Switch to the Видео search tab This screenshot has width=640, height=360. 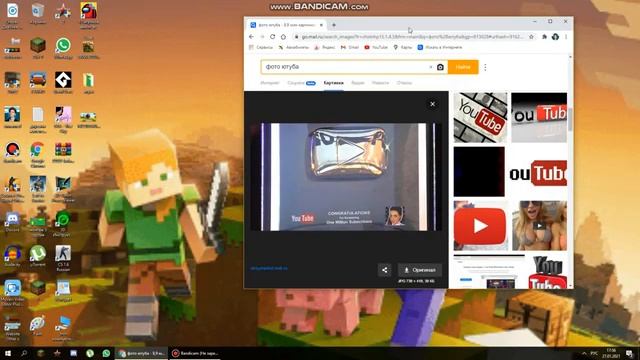(x=358, y=83)
